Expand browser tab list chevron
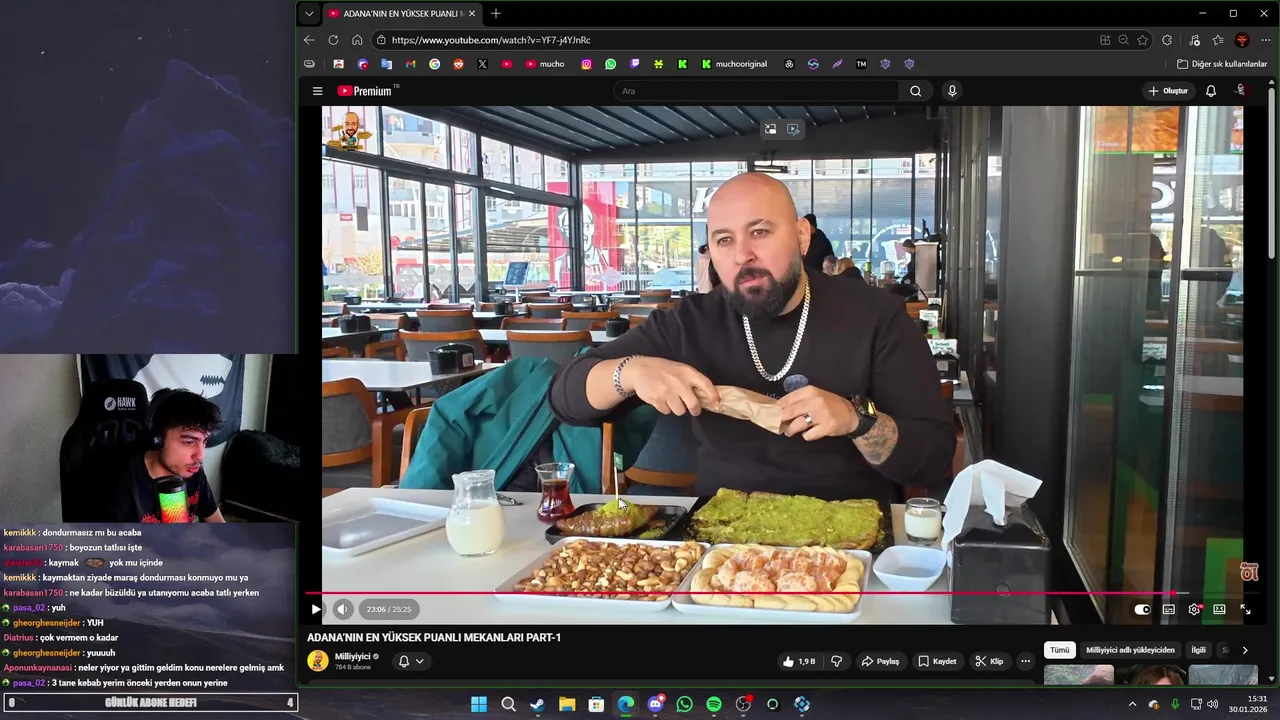Image resolution: width=1280 pixels, height=720 pixels. [309, 14]
